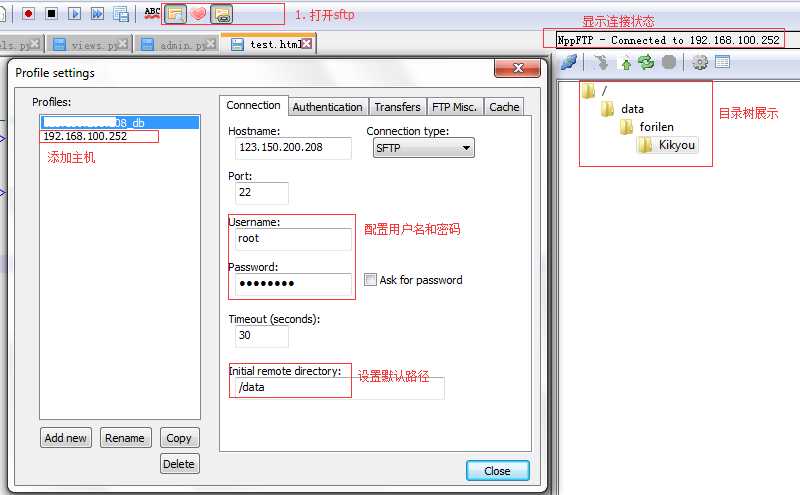The height and width of the screenshot is (495, 800).
Task: Click the pink heart toolbar icon
Action: click(x=198, y=14)
